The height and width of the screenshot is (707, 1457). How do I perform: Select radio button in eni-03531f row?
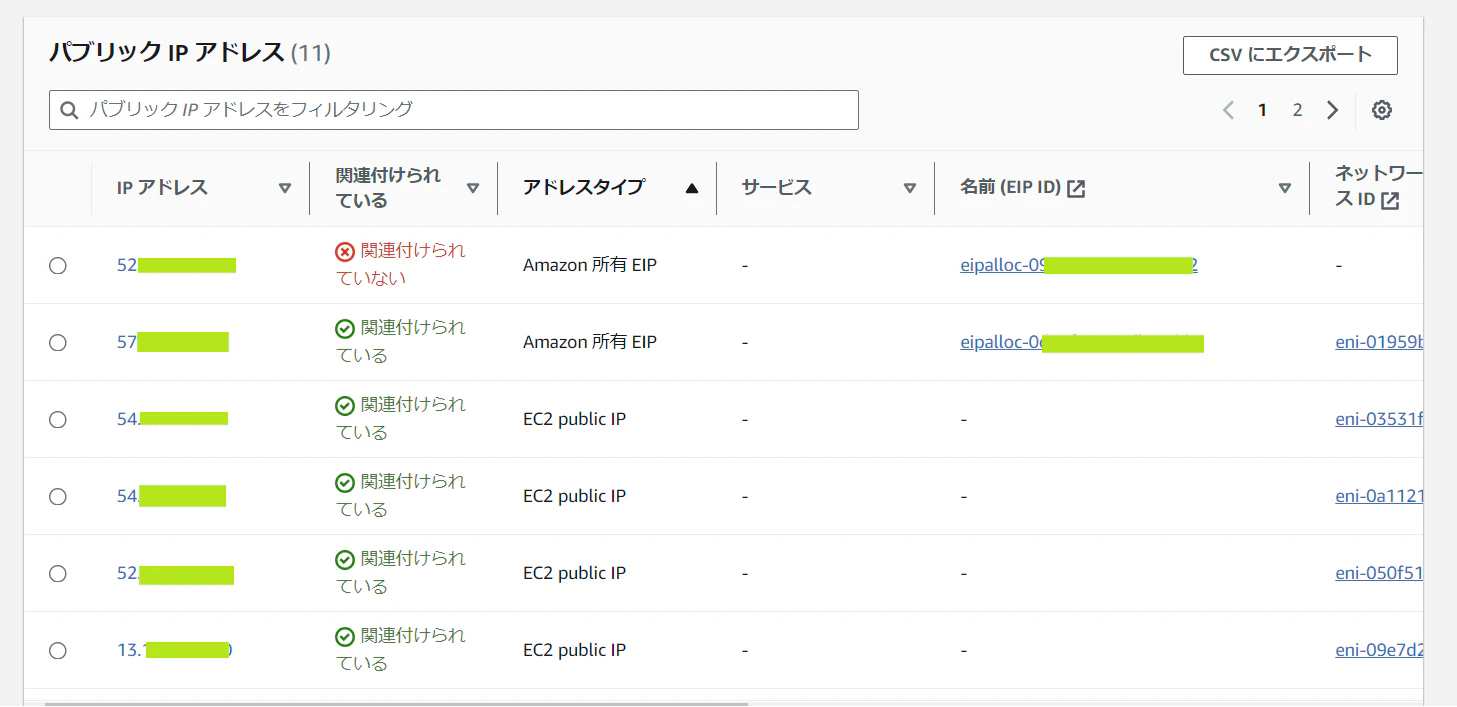58,419
